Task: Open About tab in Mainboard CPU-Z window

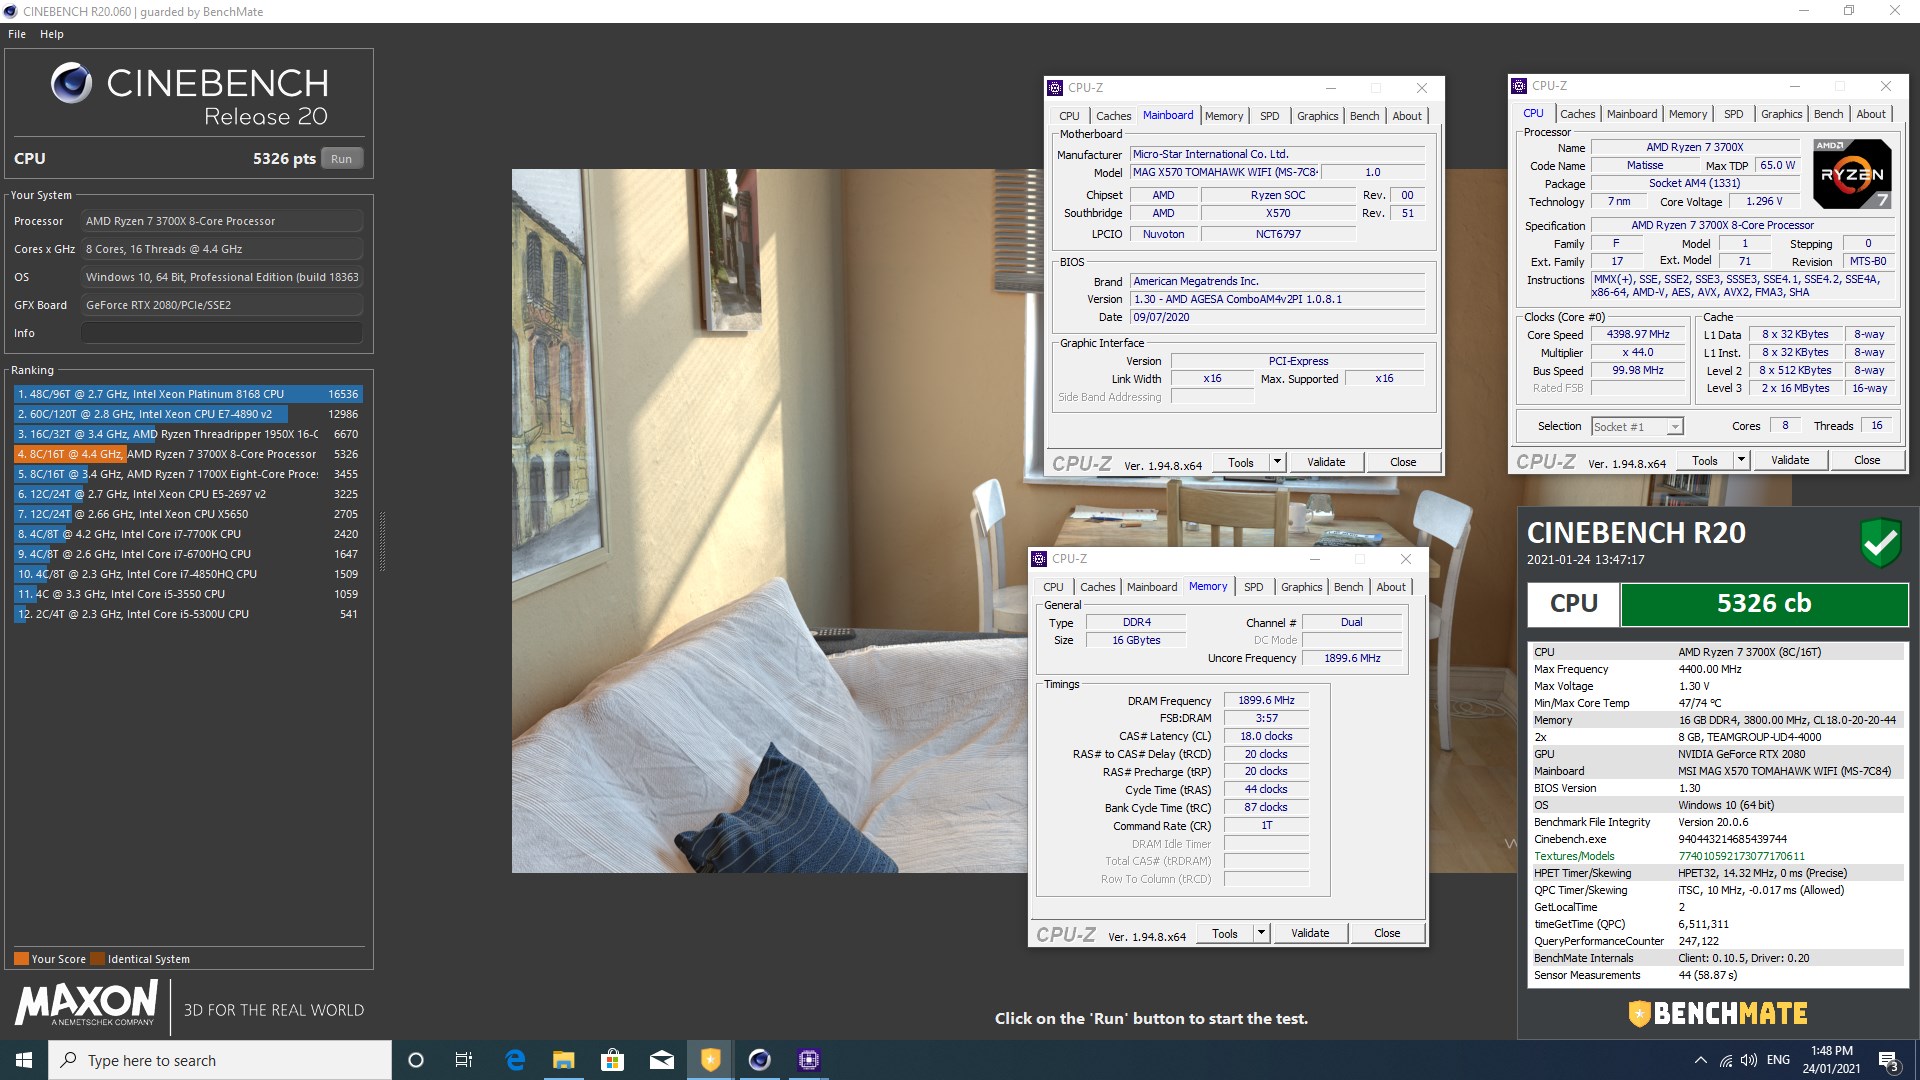Action: 1407,116
